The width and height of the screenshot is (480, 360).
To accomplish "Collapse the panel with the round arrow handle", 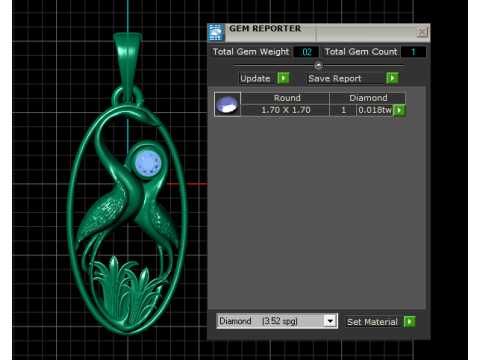I will pos(318,65).
